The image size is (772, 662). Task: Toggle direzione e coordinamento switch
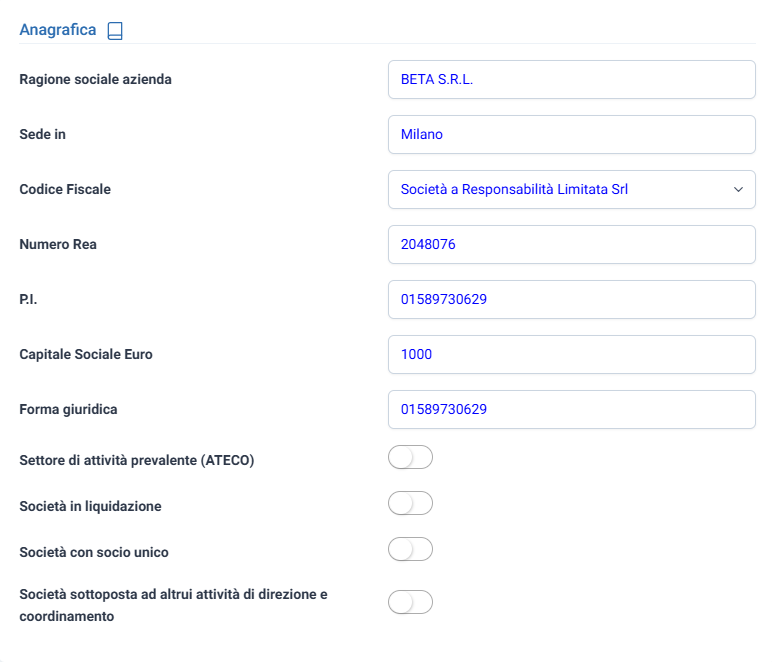click(x=410, y=602)
